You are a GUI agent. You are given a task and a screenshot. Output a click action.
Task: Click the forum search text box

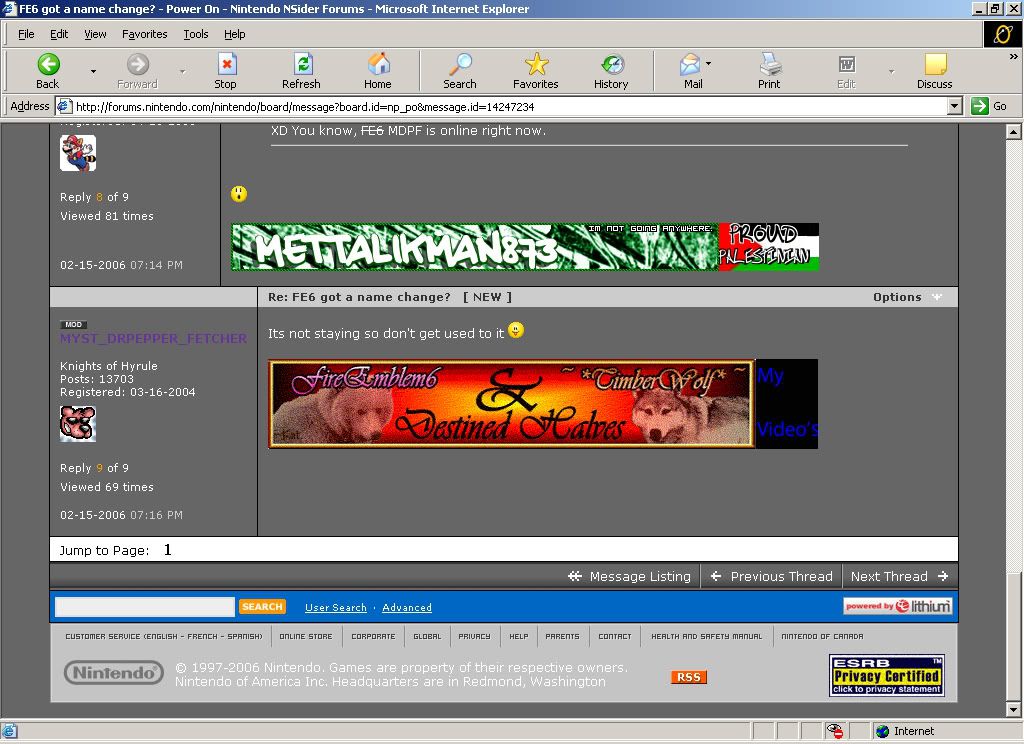click(144, 607)
